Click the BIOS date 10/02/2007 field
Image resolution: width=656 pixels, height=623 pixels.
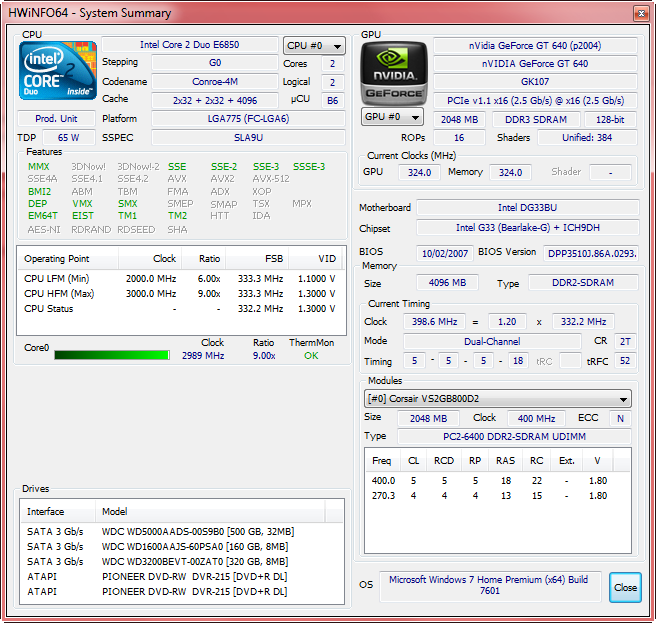[445, 254]
